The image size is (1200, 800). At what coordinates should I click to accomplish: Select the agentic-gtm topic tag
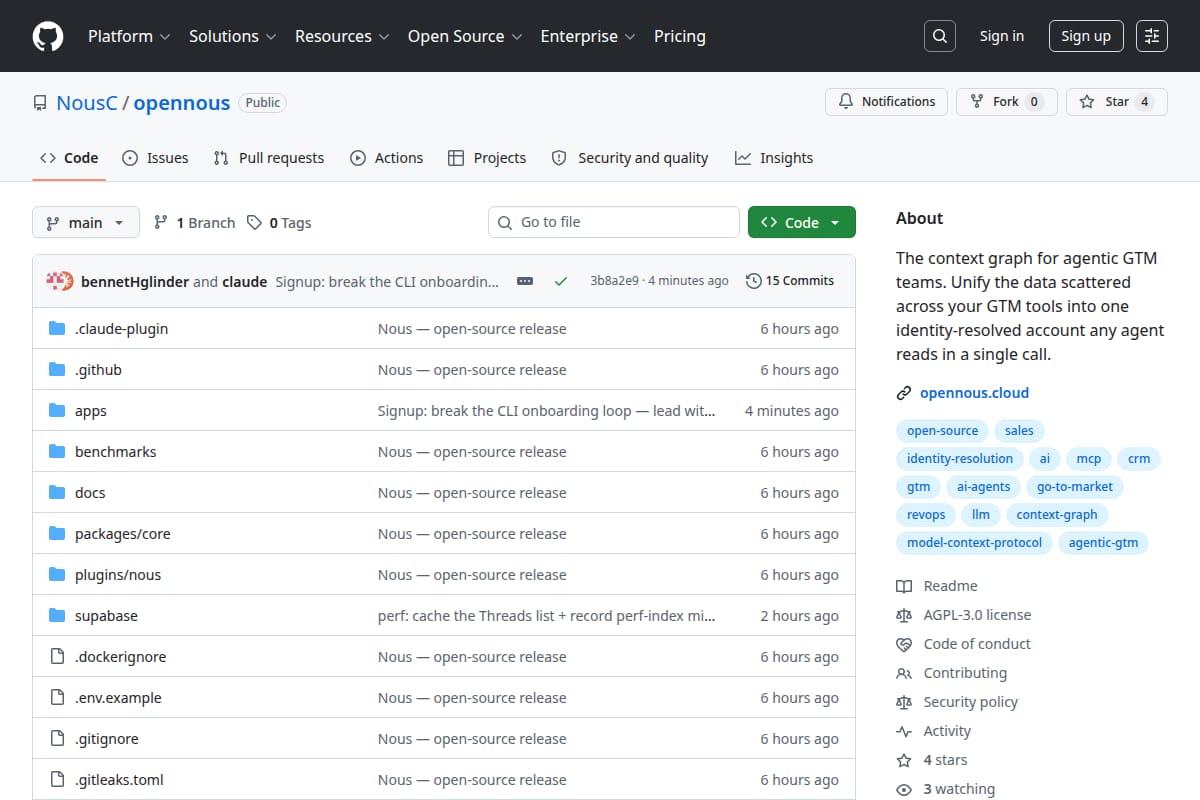click(1104, 543)
